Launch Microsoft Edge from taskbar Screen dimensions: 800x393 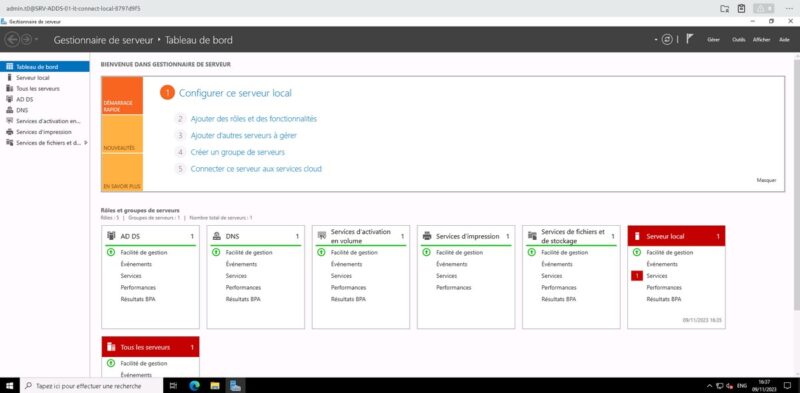[194, 385]
